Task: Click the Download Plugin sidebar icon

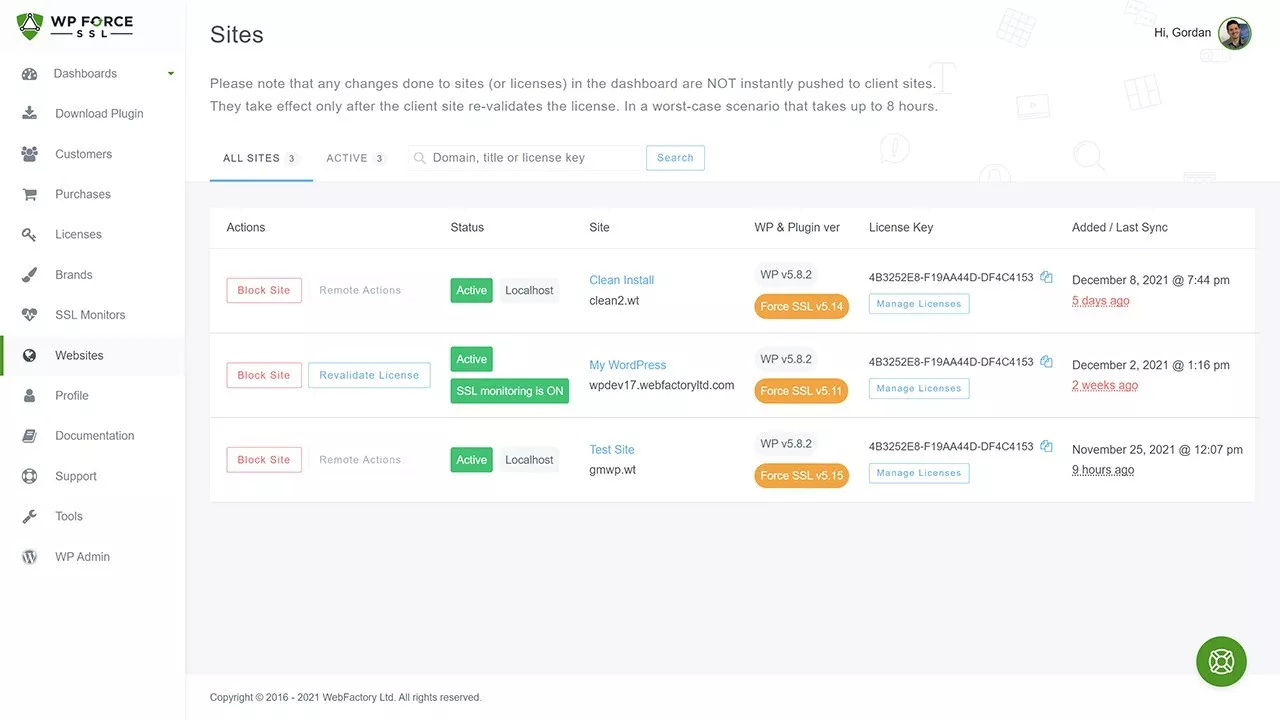Action: 30,113
